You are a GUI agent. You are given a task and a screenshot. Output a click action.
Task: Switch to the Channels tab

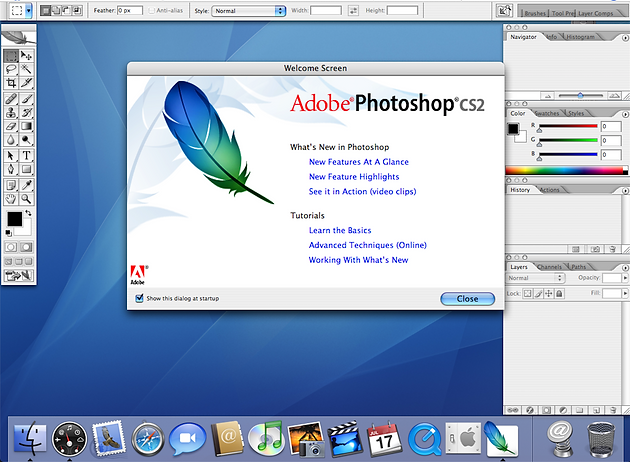coord(549,267)
